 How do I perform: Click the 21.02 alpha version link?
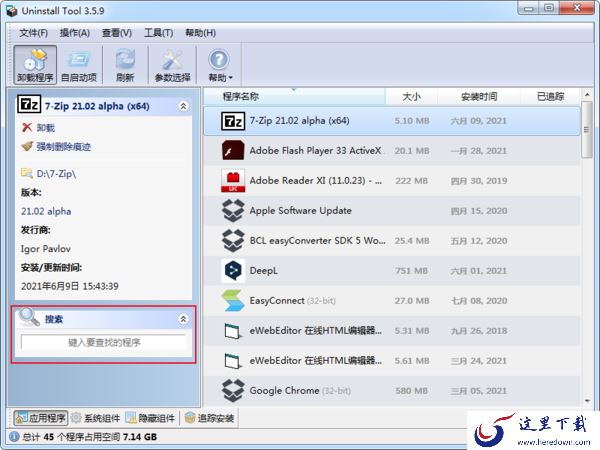[x=46, y=211]
